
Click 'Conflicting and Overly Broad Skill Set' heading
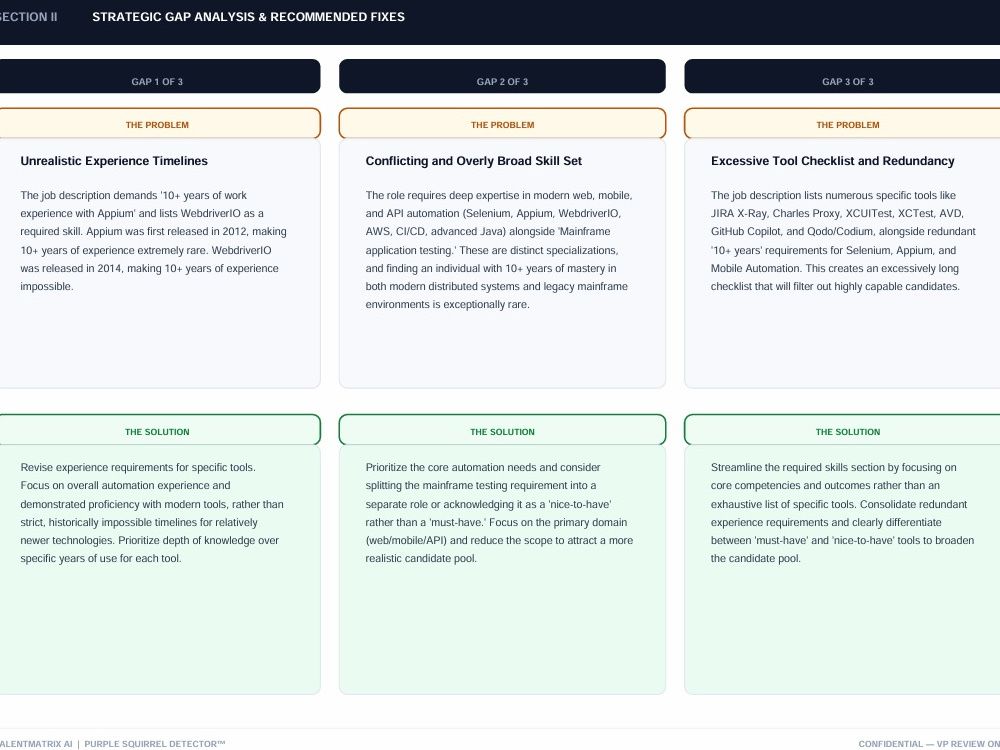[474, 161]
